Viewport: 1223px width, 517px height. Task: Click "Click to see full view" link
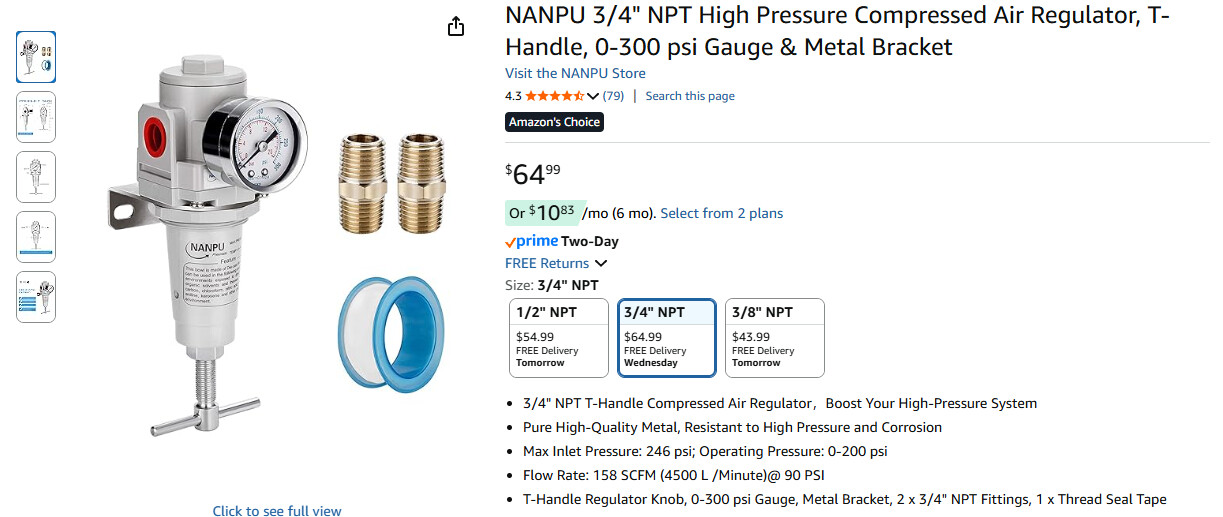click(x=277, y=511)
